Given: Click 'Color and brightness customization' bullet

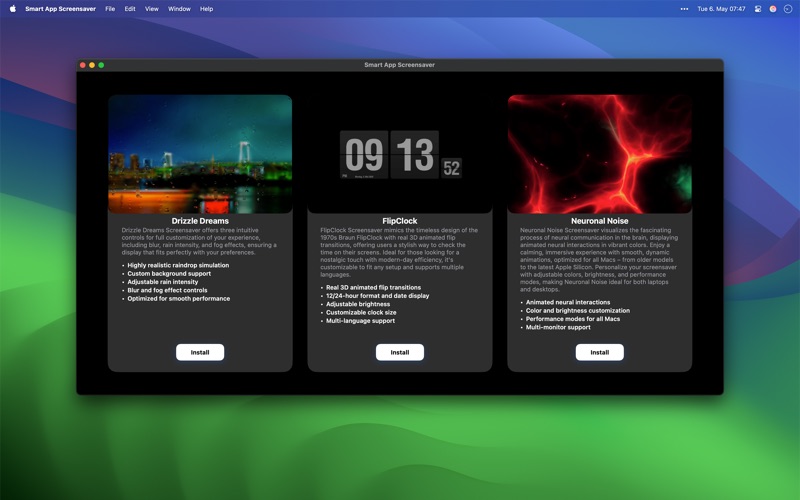Looking at the screenshot, I should tap(578, 310).
